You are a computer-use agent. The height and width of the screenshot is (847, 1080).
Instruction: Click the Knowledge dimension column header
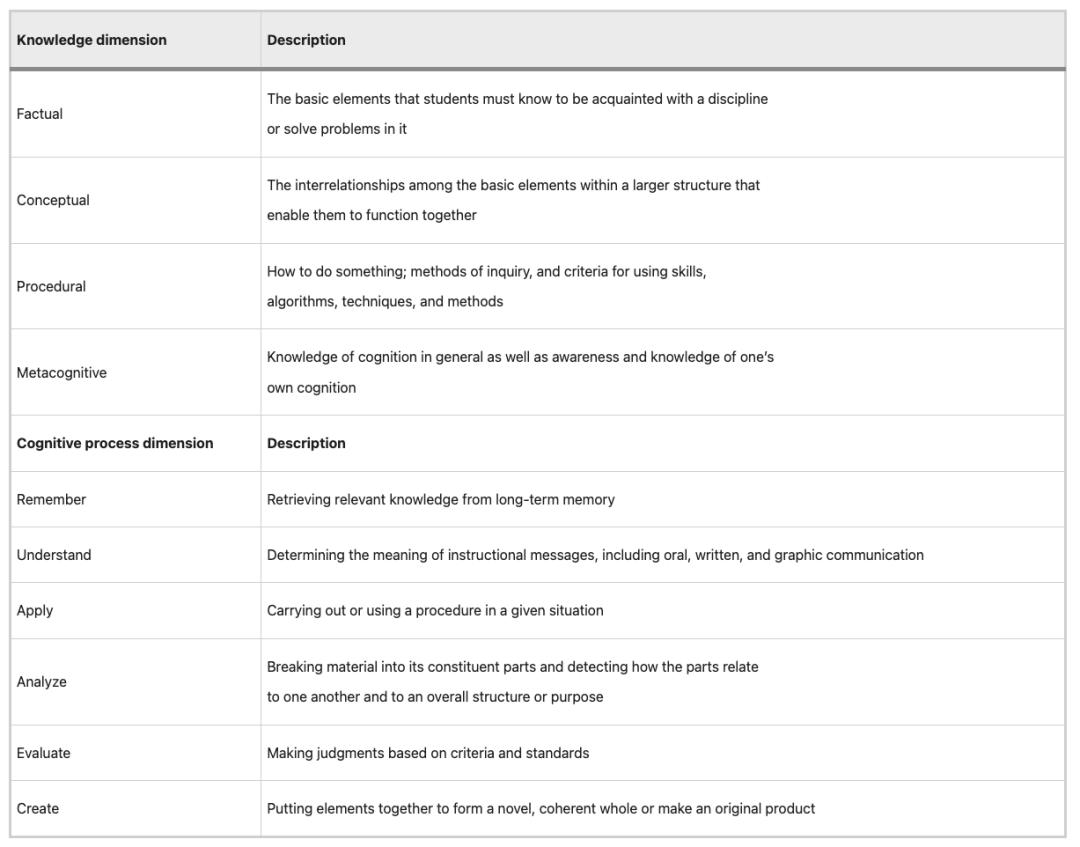pyautogui.click(x=92, y=40)
